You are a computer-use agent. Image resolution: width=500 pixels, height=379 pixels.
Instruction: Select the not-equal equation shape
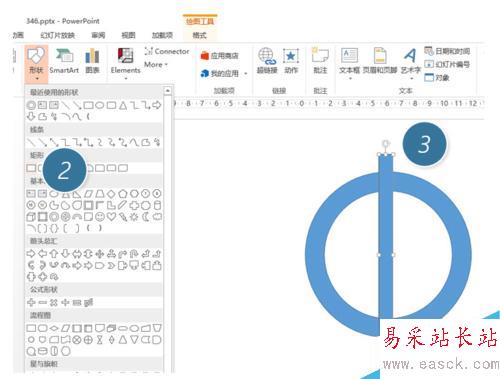click(88, 302)
